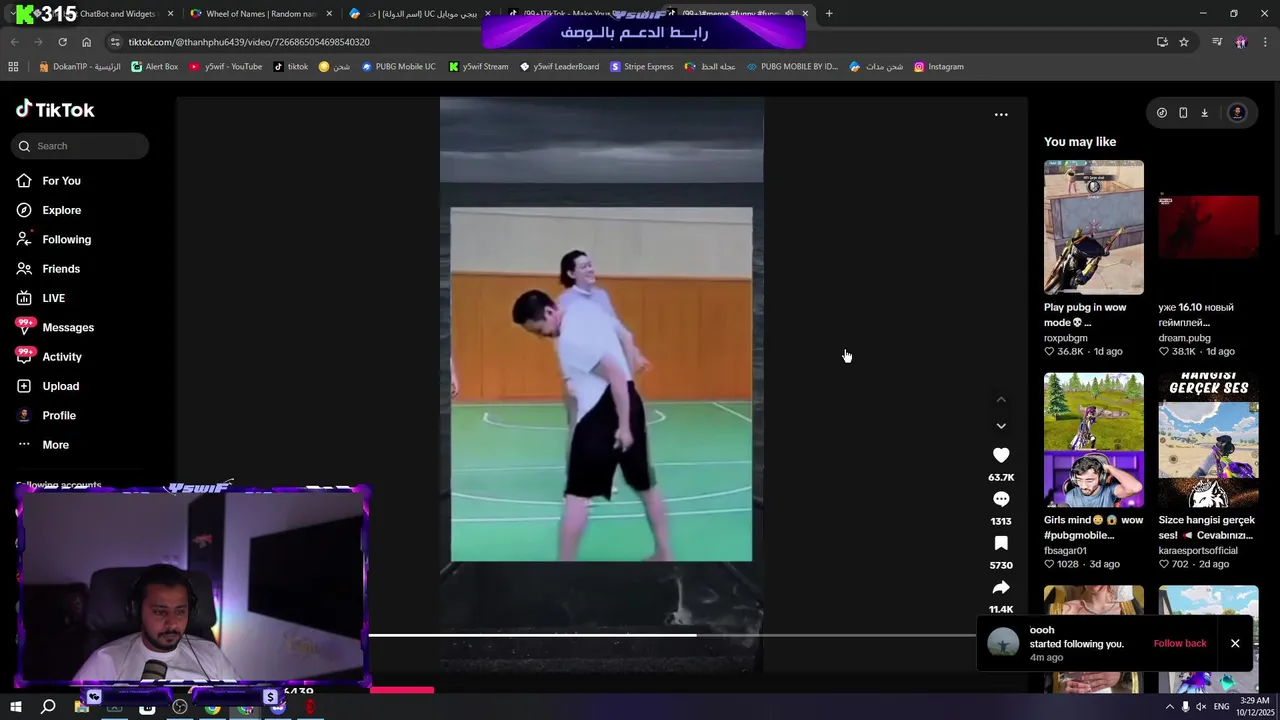Open the Activity notifications
Screen dimensions: 1280x720
(x=61, y=357)
